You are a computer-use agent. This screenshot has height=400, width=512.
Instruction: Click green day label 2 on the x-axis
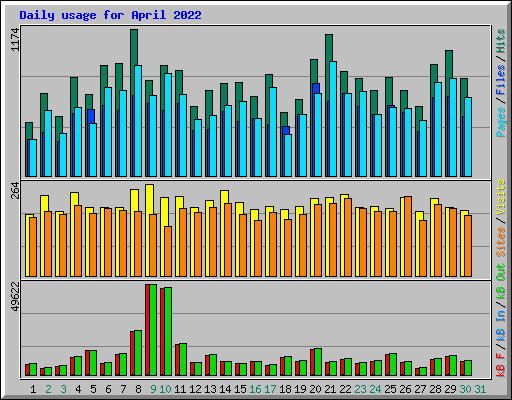tap(48, 389)
